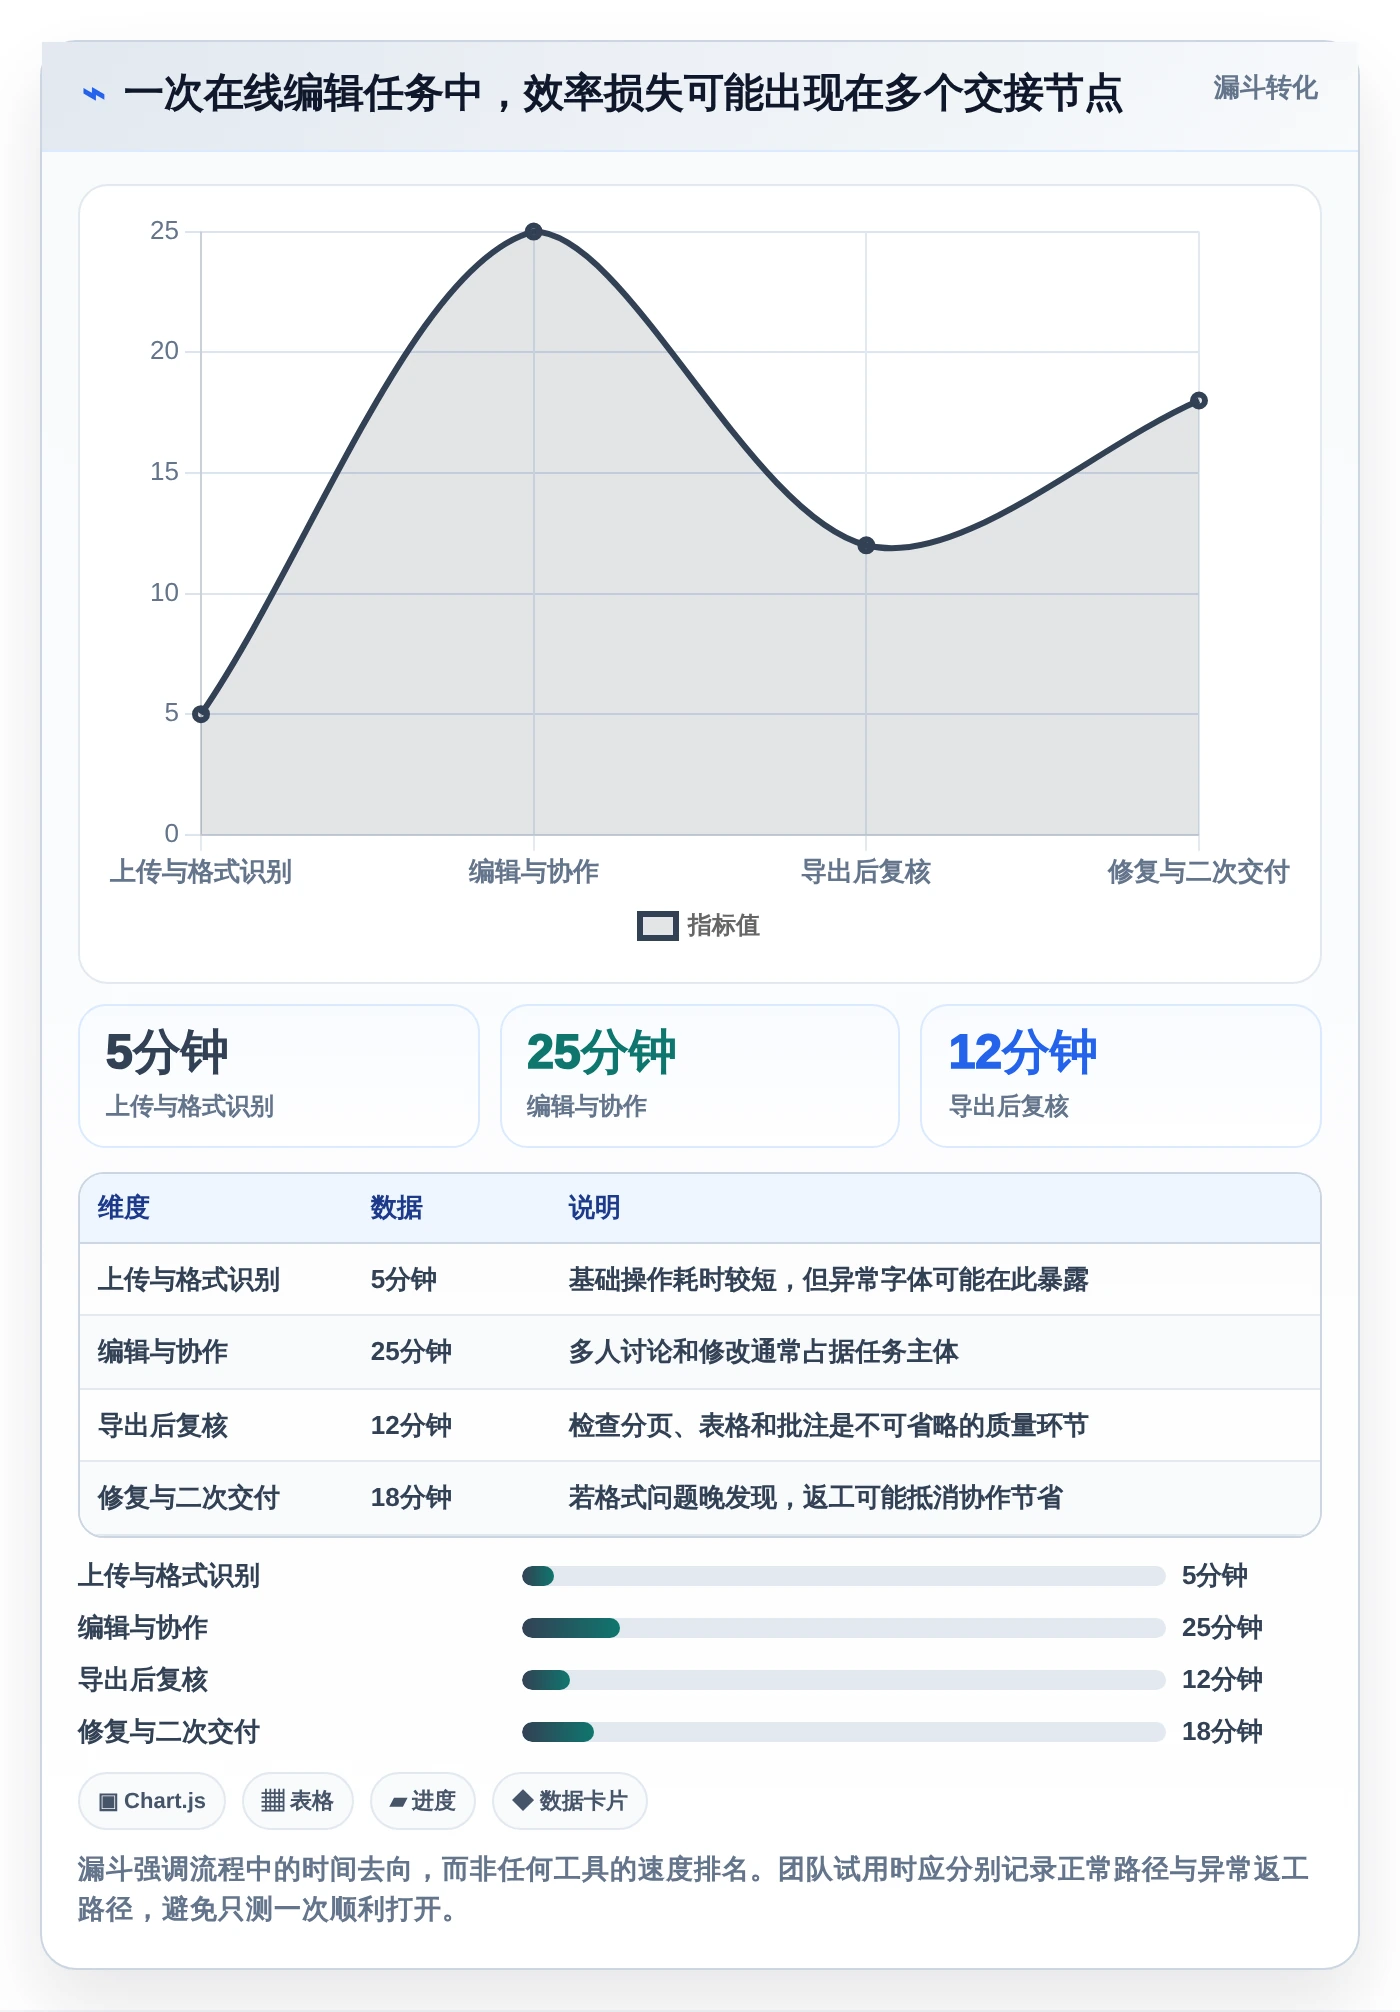Click the 25分钟 label beside the progress bar
This screenshot has width=1400, height=2012.
(x=1222, y=1628)
